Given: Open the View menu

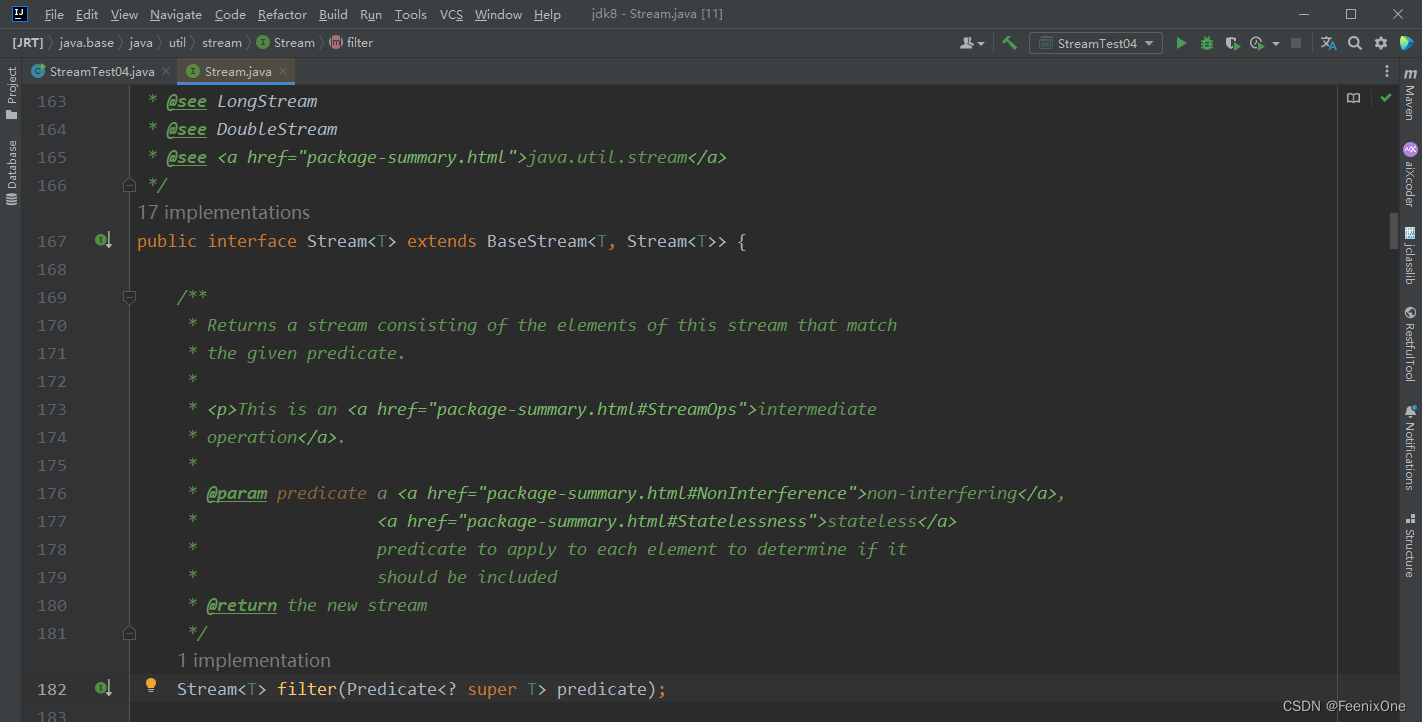Looking at the screenshot, I should 124,15.
